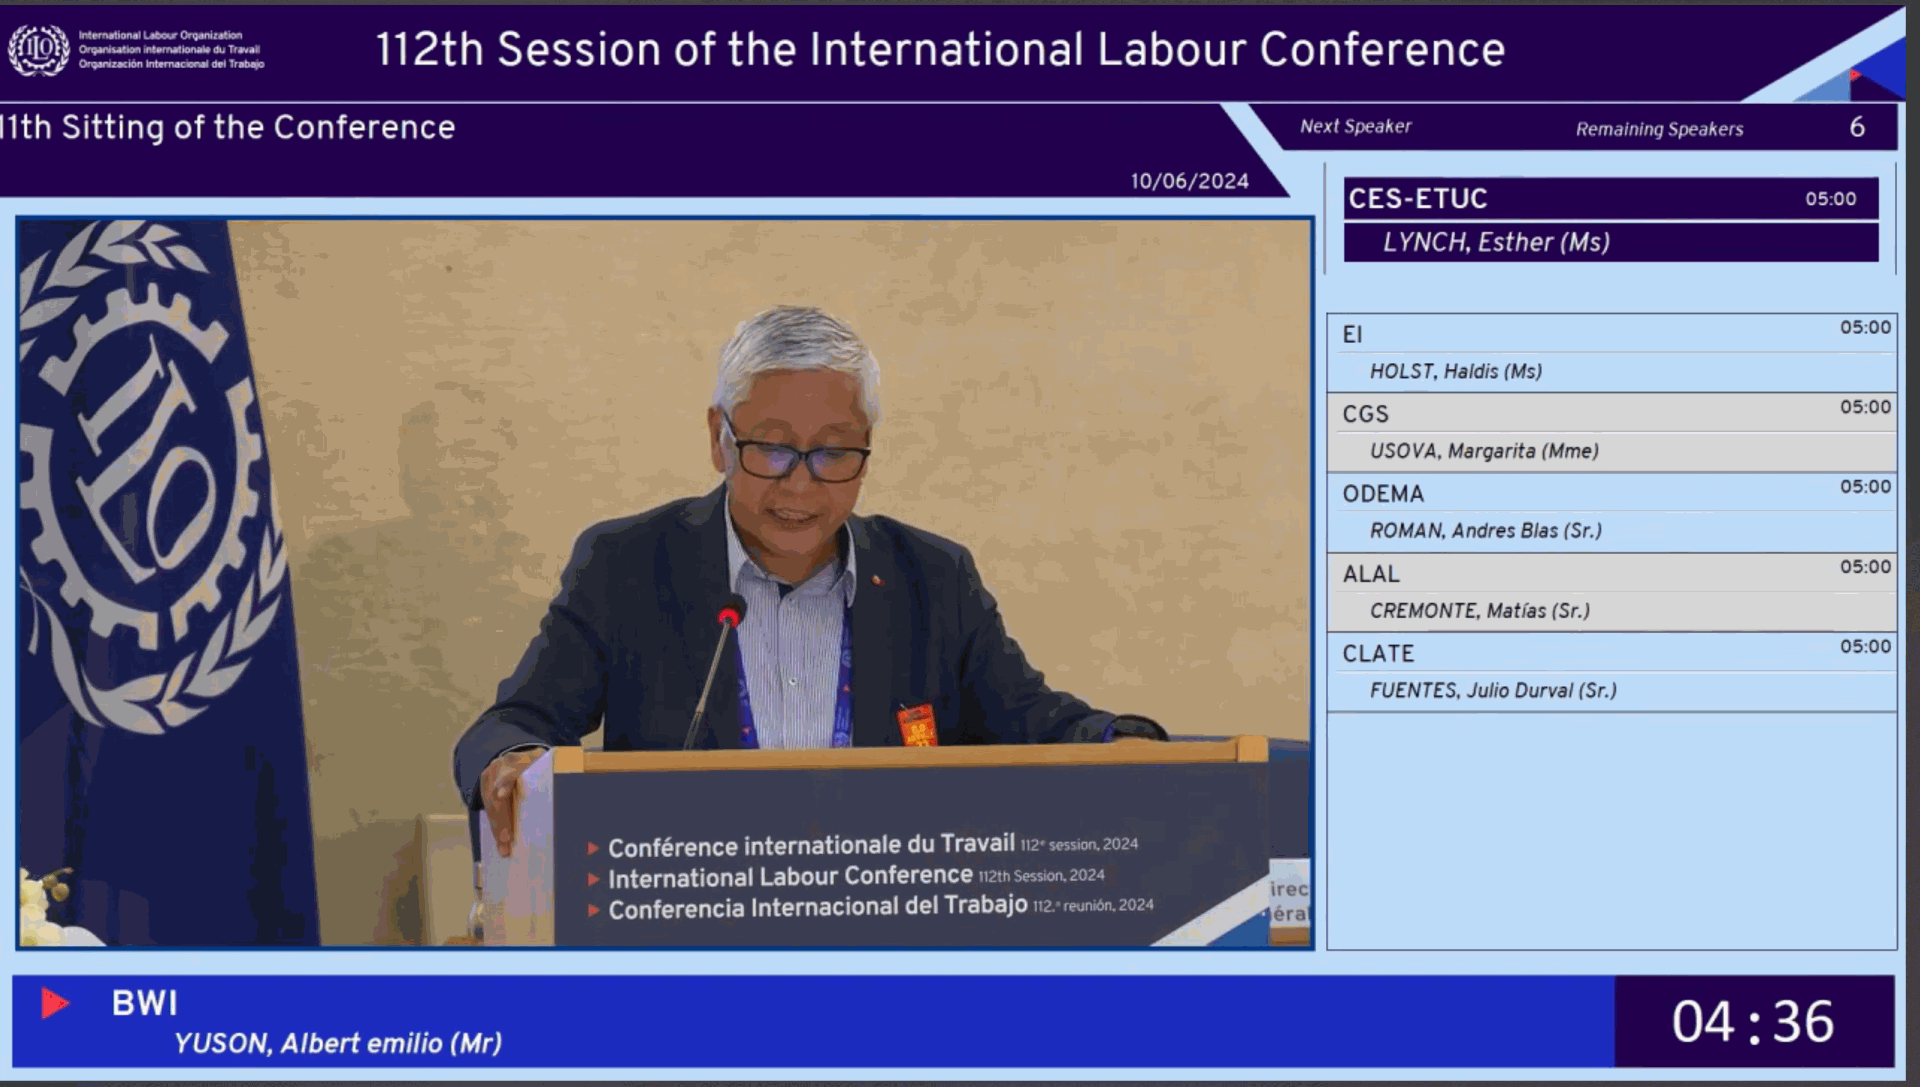
Task: Click the speaker video feed
Action: point(665,583)
